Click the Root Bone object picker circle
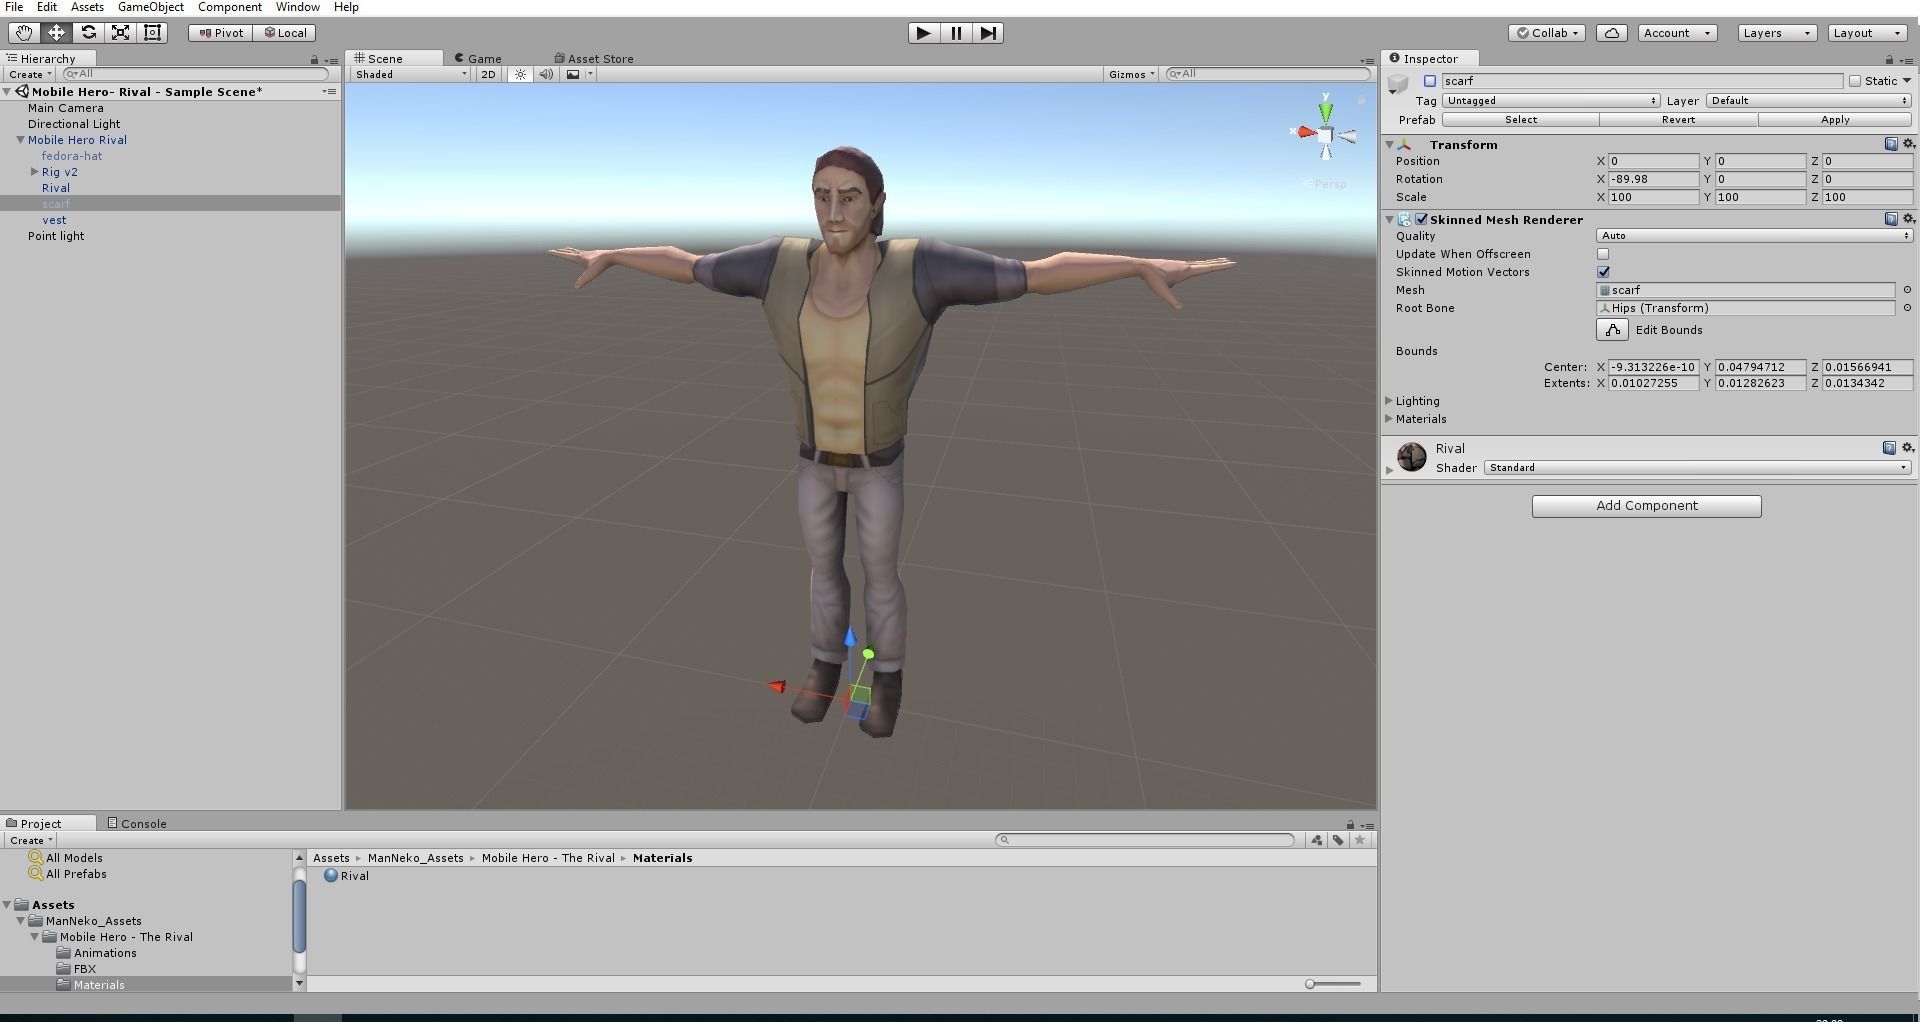 pyautogui.click(x=1907, y=308)
